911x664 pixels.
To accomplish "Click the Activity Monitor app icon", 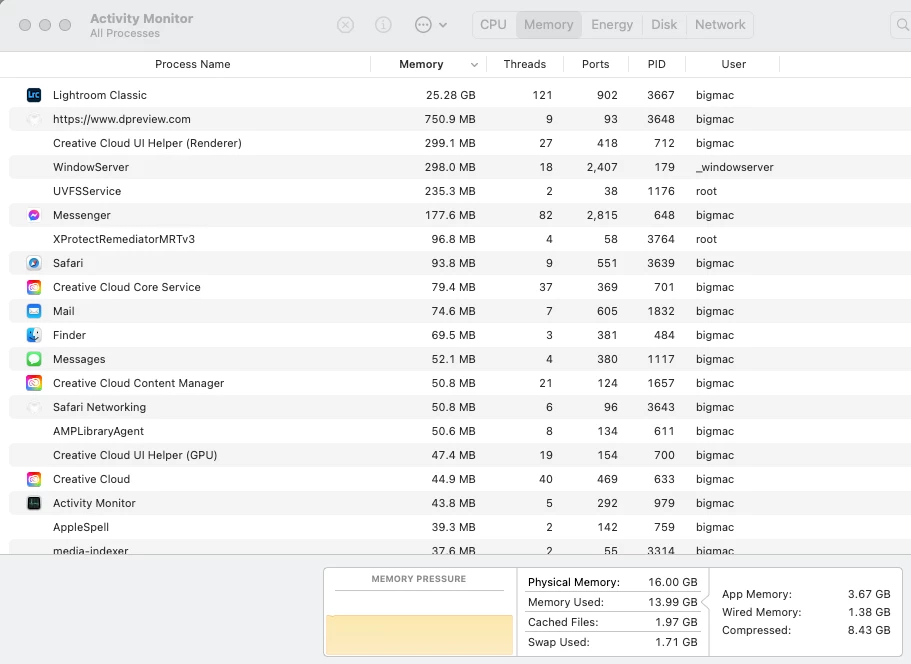I will point(34,503).
